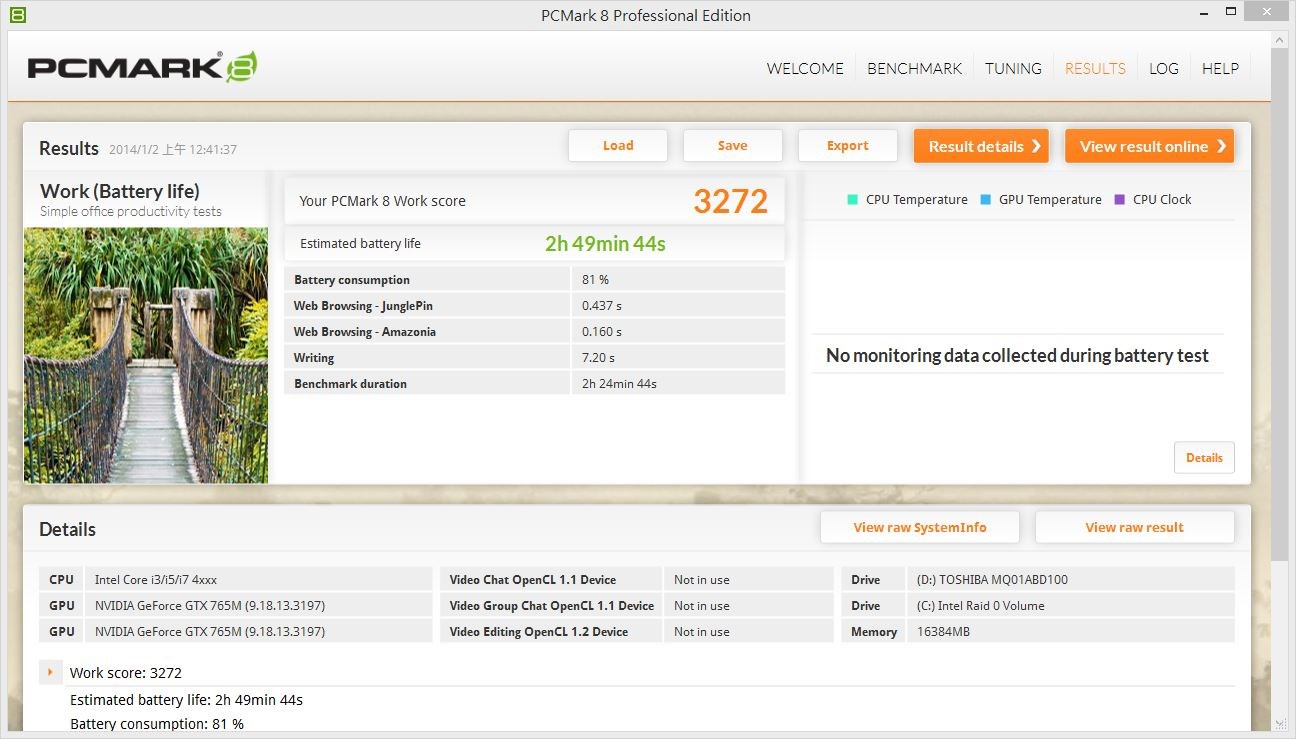Click the 16384MB memory value
This screenshot has width=1296, height=739.
point(943,632)
